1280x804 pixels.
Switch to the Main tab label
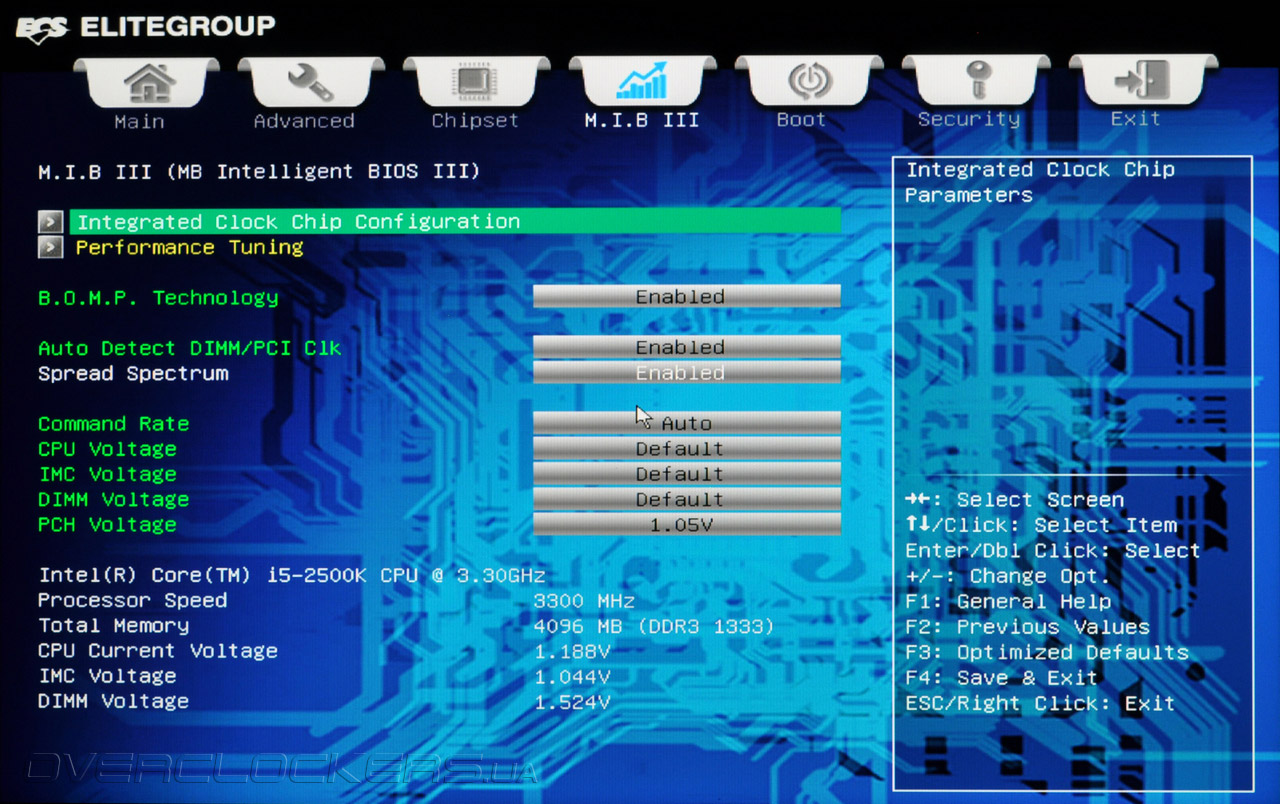point(139,121)
